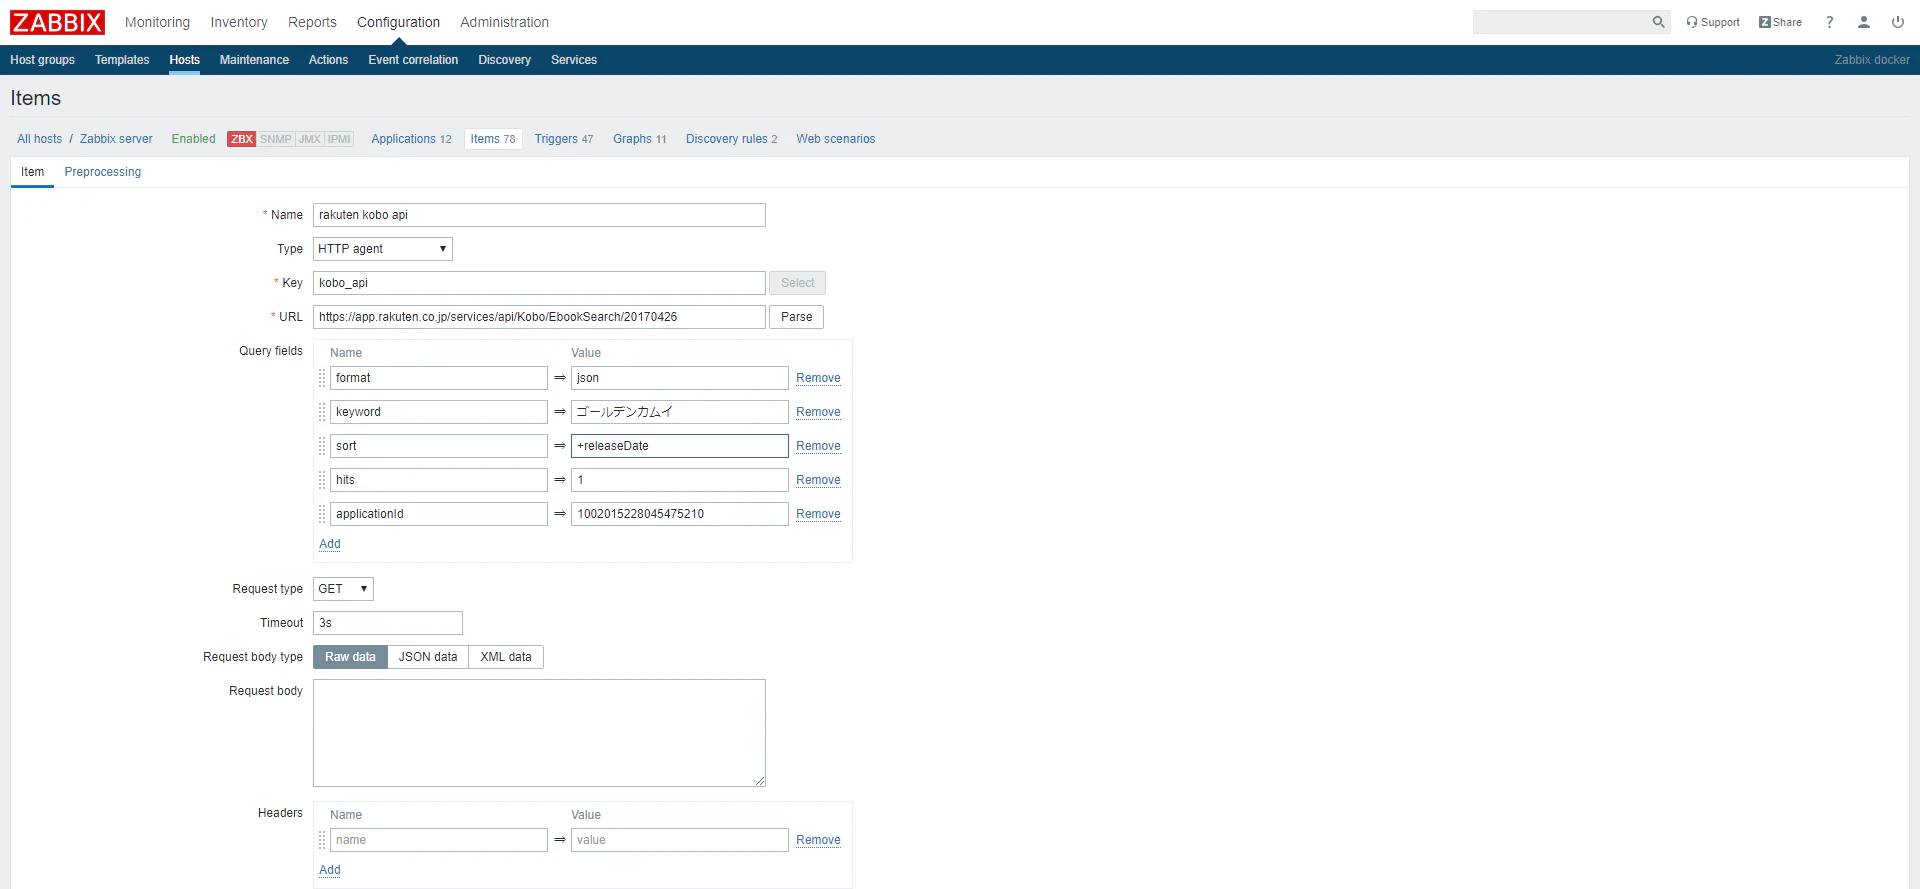Viewport: 1920px width, 889px height.
Task: Open the Monitoring menu
Action: 157,22
